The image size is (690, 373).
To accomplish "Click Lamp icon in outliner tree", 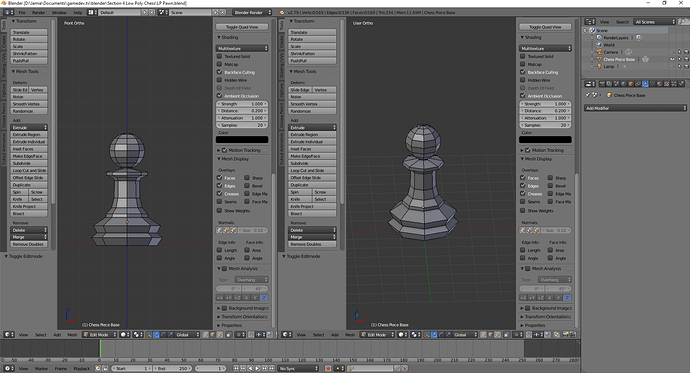I will tap(599, 66).
